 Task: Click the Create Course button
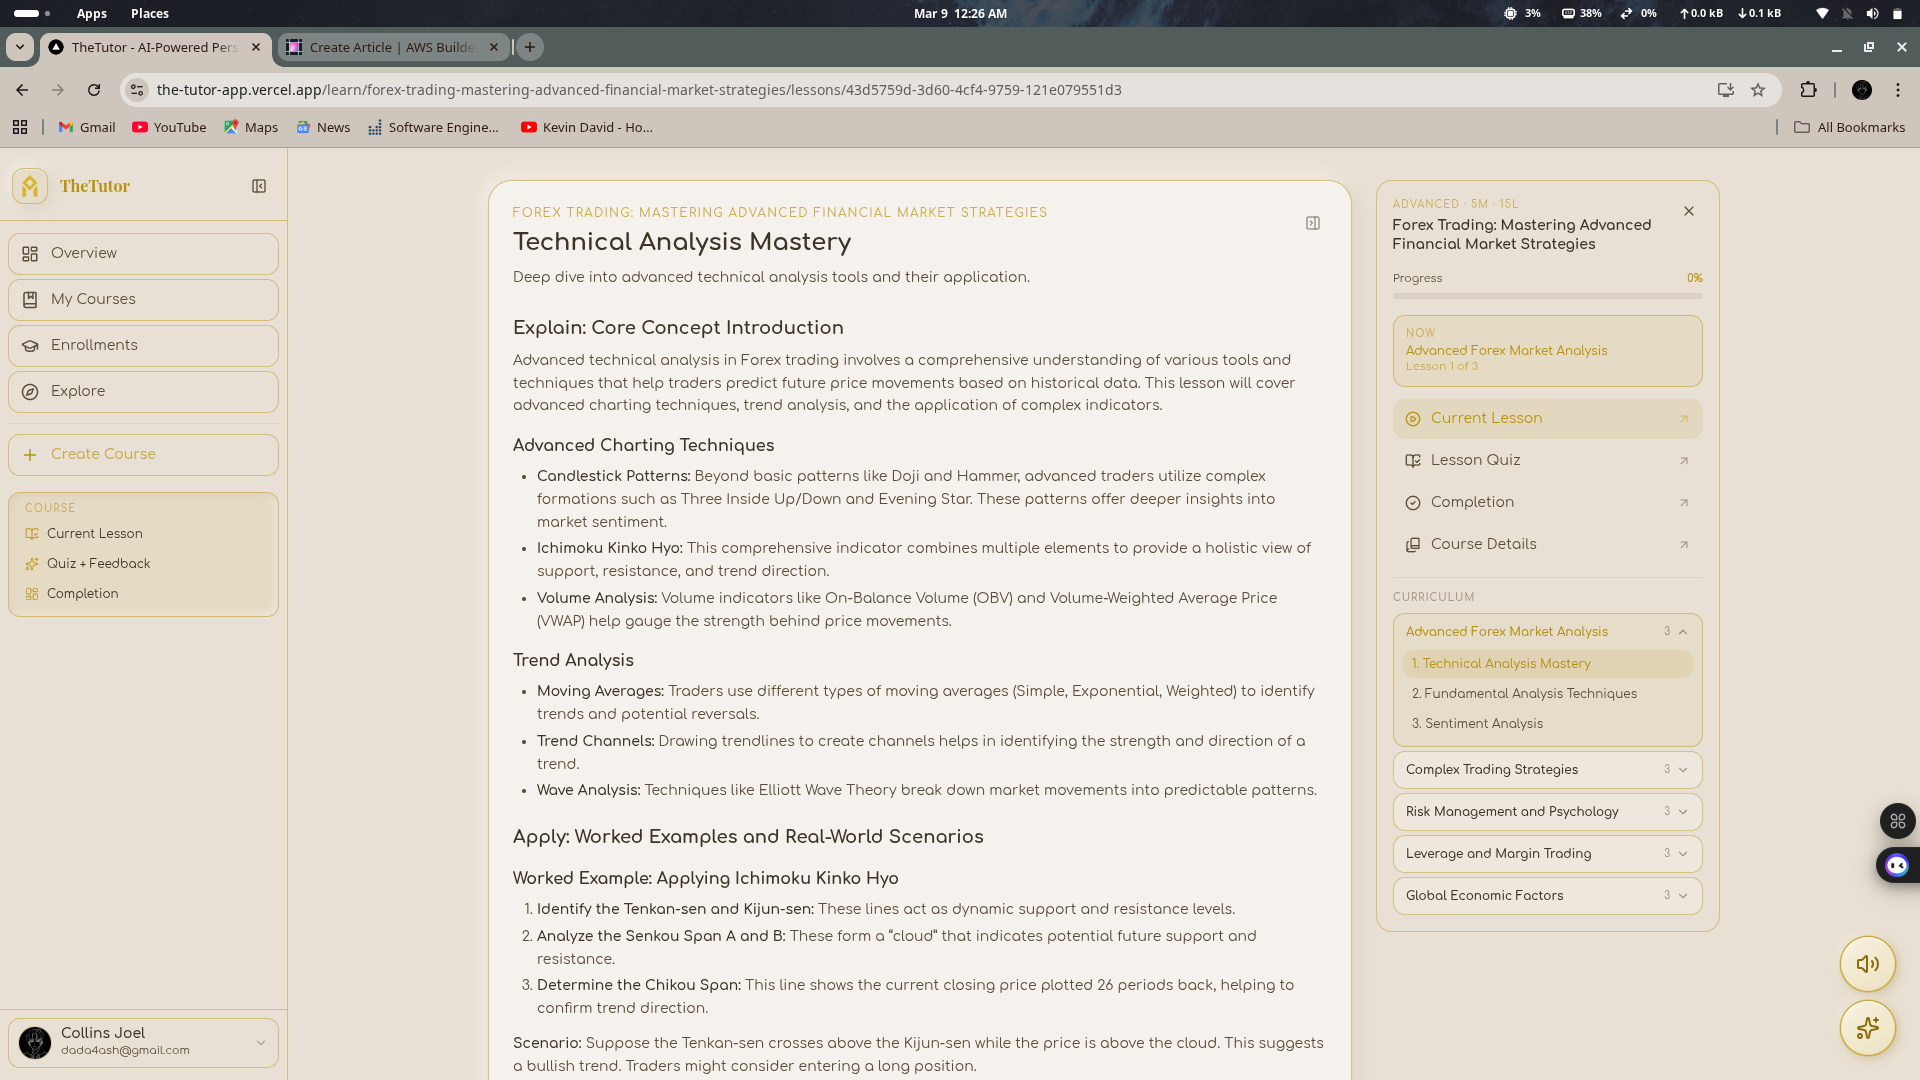pyautogui.click(x=143, y=454)
